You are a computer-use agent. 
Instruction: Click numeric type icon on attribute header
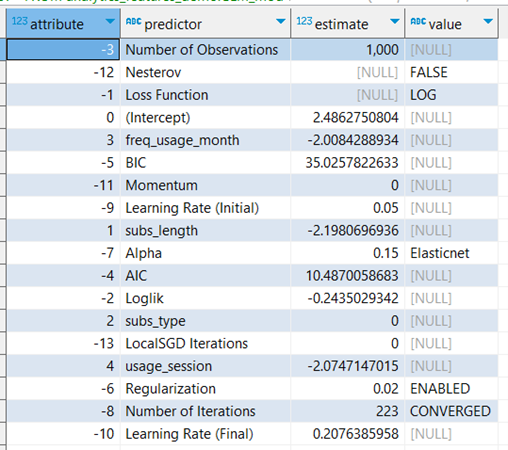pyautogui.click(x=19, y=21)
